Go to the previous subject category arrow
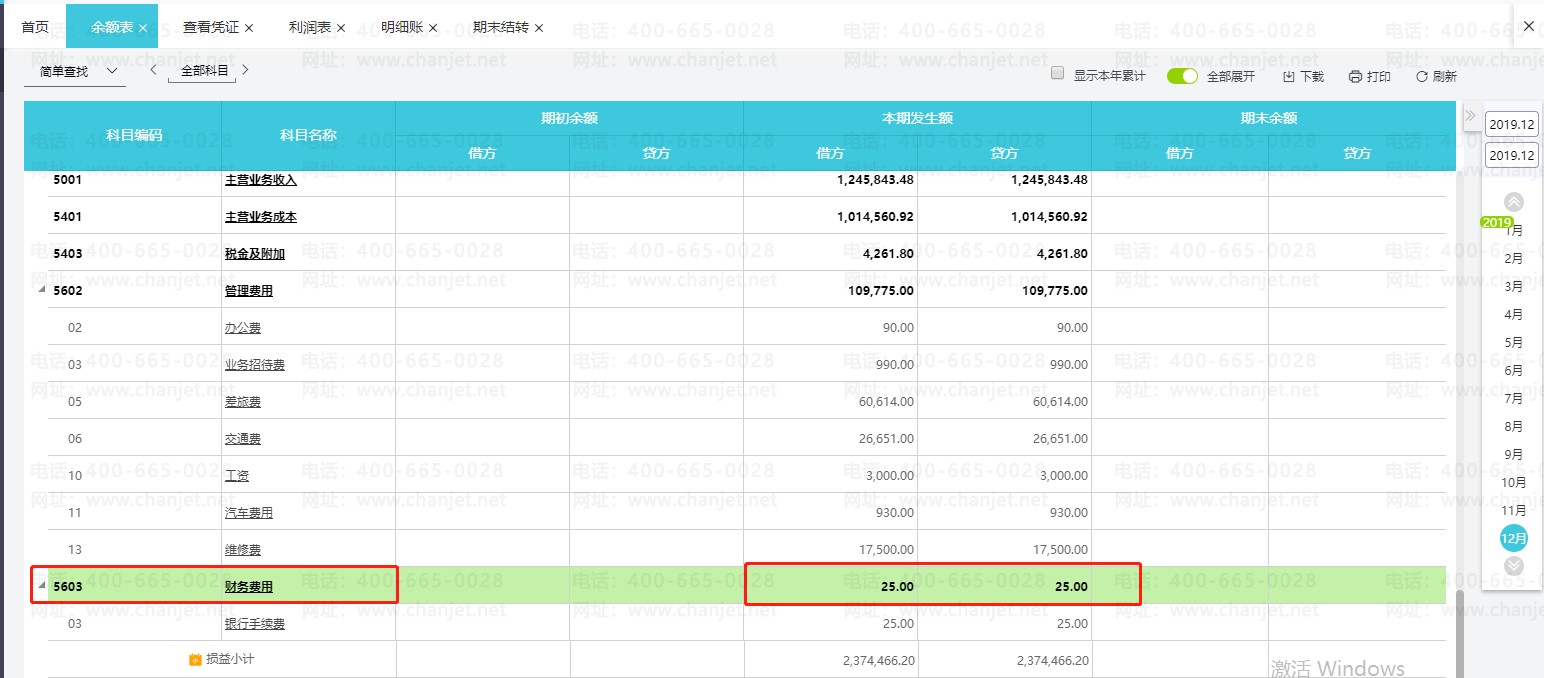1544x678 pixels. pos(153,71)
